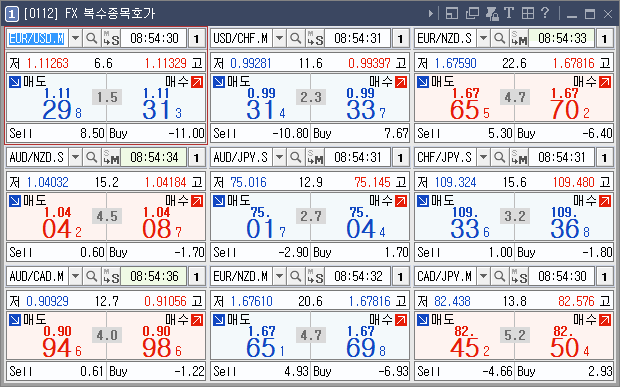The height and width of the screenshot is (387, 620).
Task: Expand the CHF/JPY.S symbol dropdown arrow
Action: click(x=483, y=157)
